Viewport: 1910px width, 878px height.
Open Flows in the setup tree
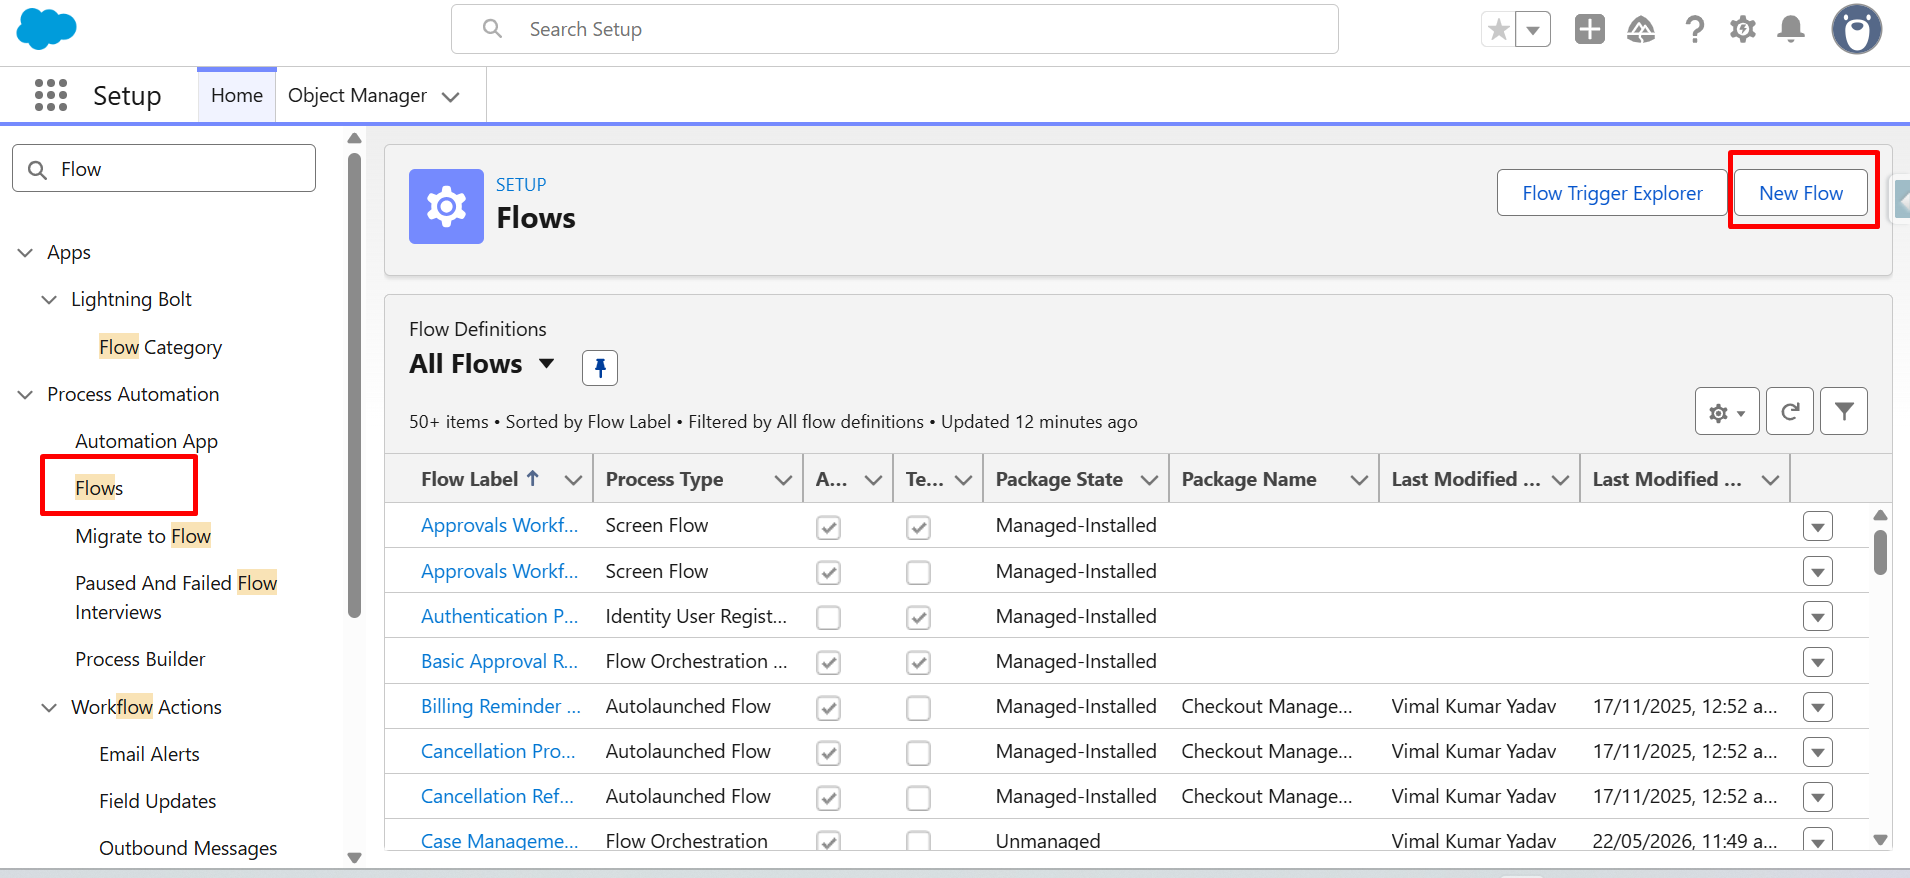coord(99,488)
